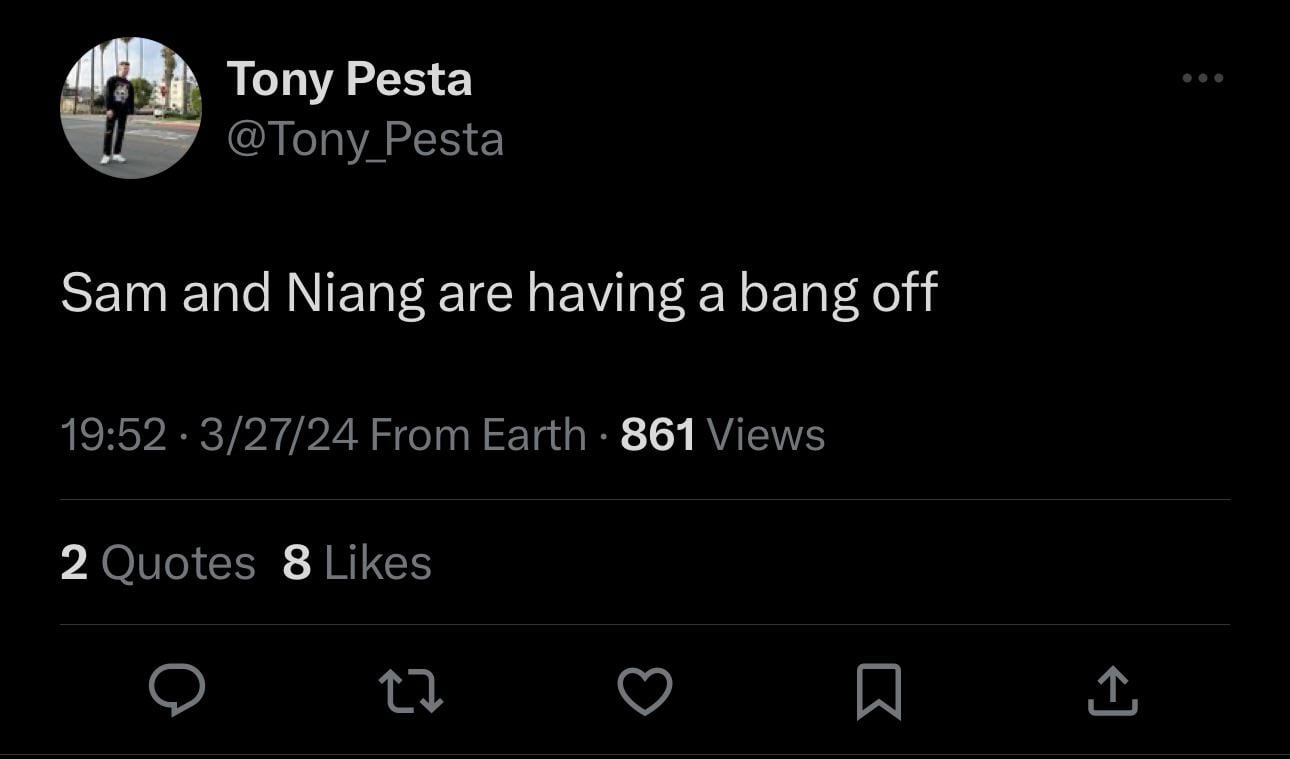The width and height of the screenshot is (1290, 759).
Task: Tap the share upload arrow icon
Action: (1112, 691)
